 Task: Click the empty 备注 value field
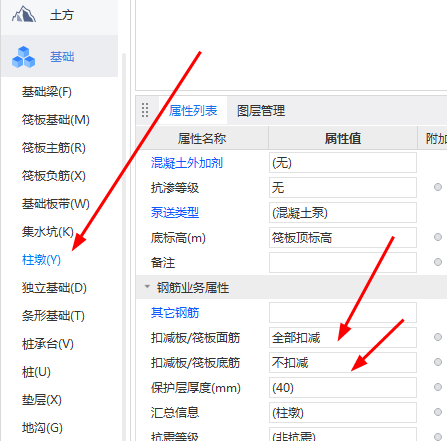pos(343,262)
